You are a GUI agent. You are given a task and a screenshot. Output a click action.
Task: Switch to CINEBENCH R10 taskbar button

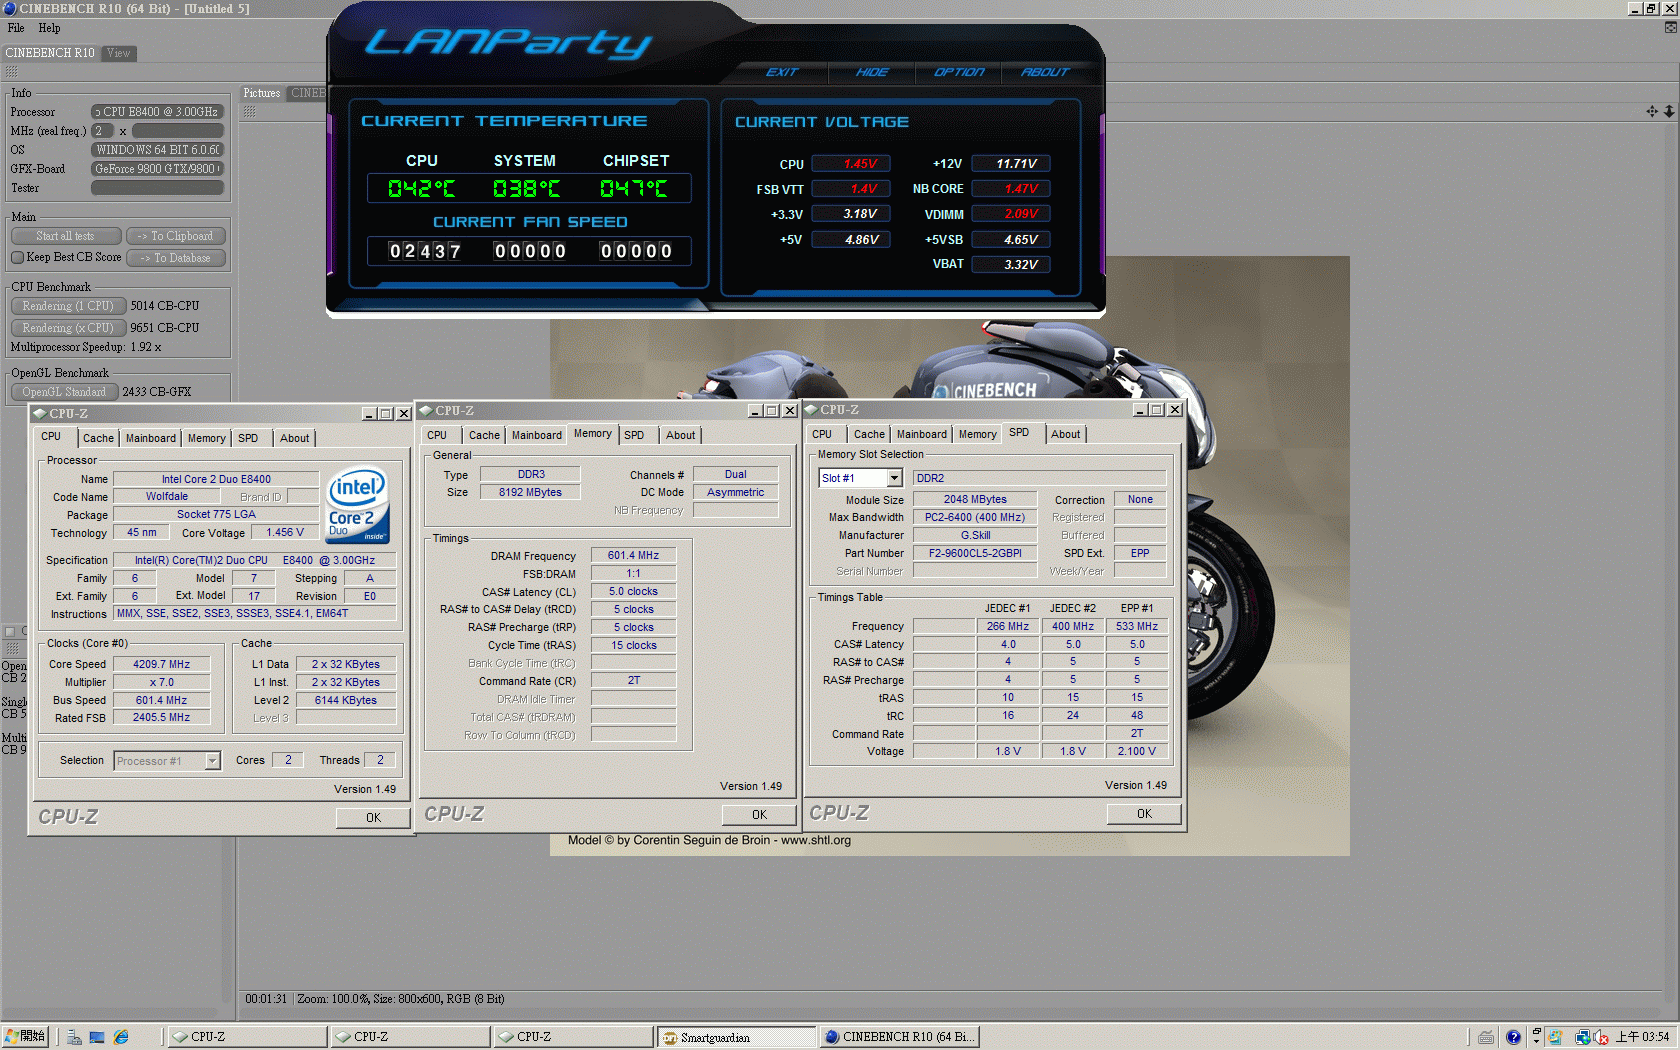[899, 1037]
